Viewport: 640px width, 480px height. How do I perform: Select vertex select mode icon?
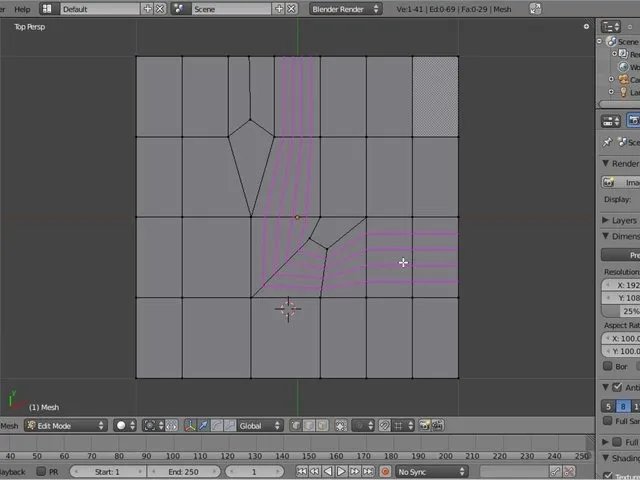[296, 426]
